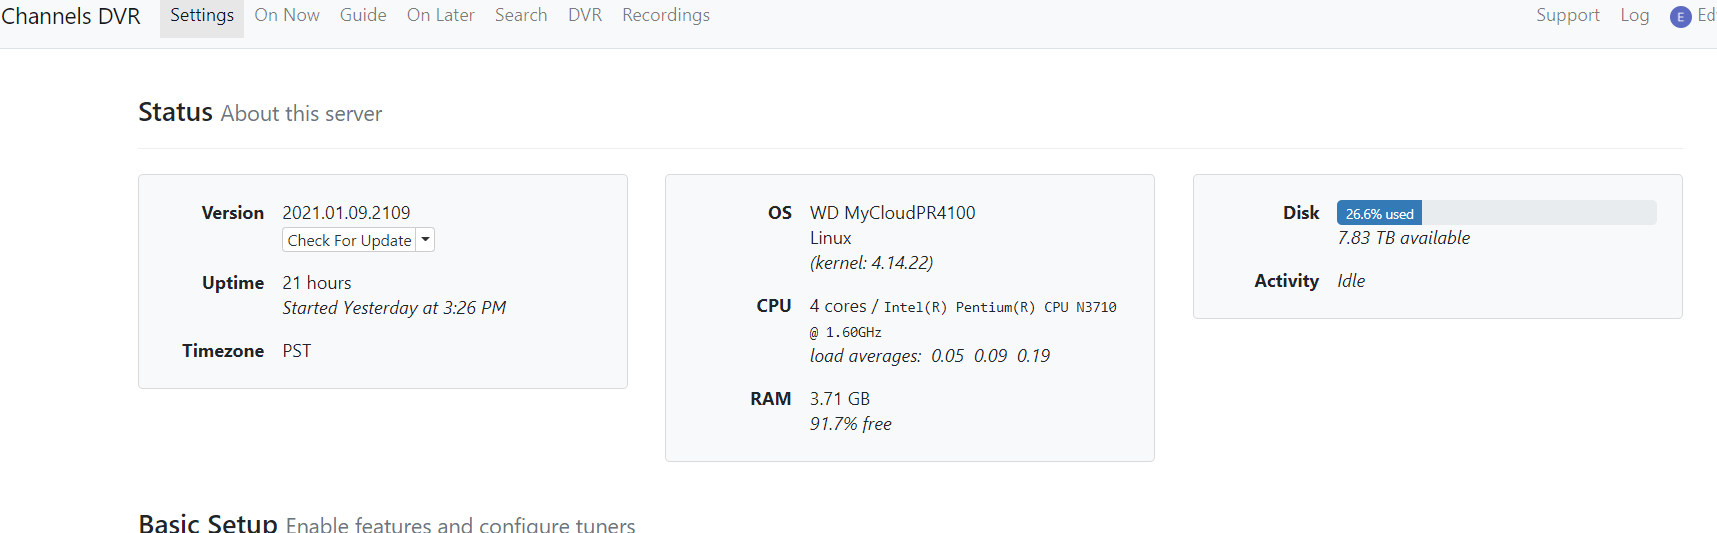
Task: Click the WD MyCloudPR4100 OS text
Action: pos(892,213)
